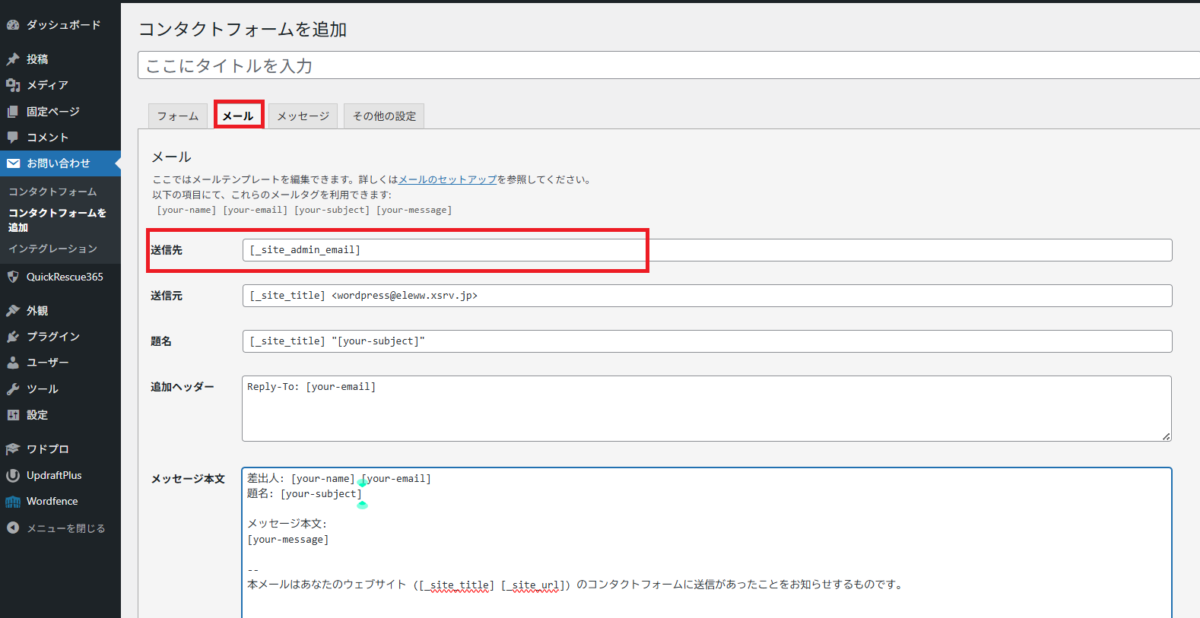Click the Comments speech bubble icon
Image resolution: width=1200 pixels, height=618 pixels.
point(13,137)
